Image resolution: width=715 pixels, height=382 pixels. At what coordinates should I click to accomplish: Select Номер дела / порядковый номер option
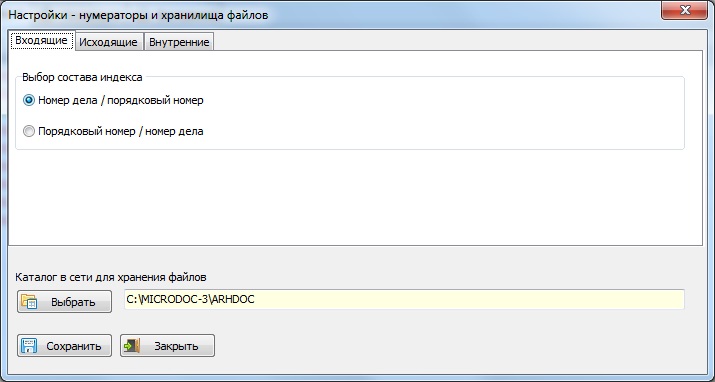(113, 100)
